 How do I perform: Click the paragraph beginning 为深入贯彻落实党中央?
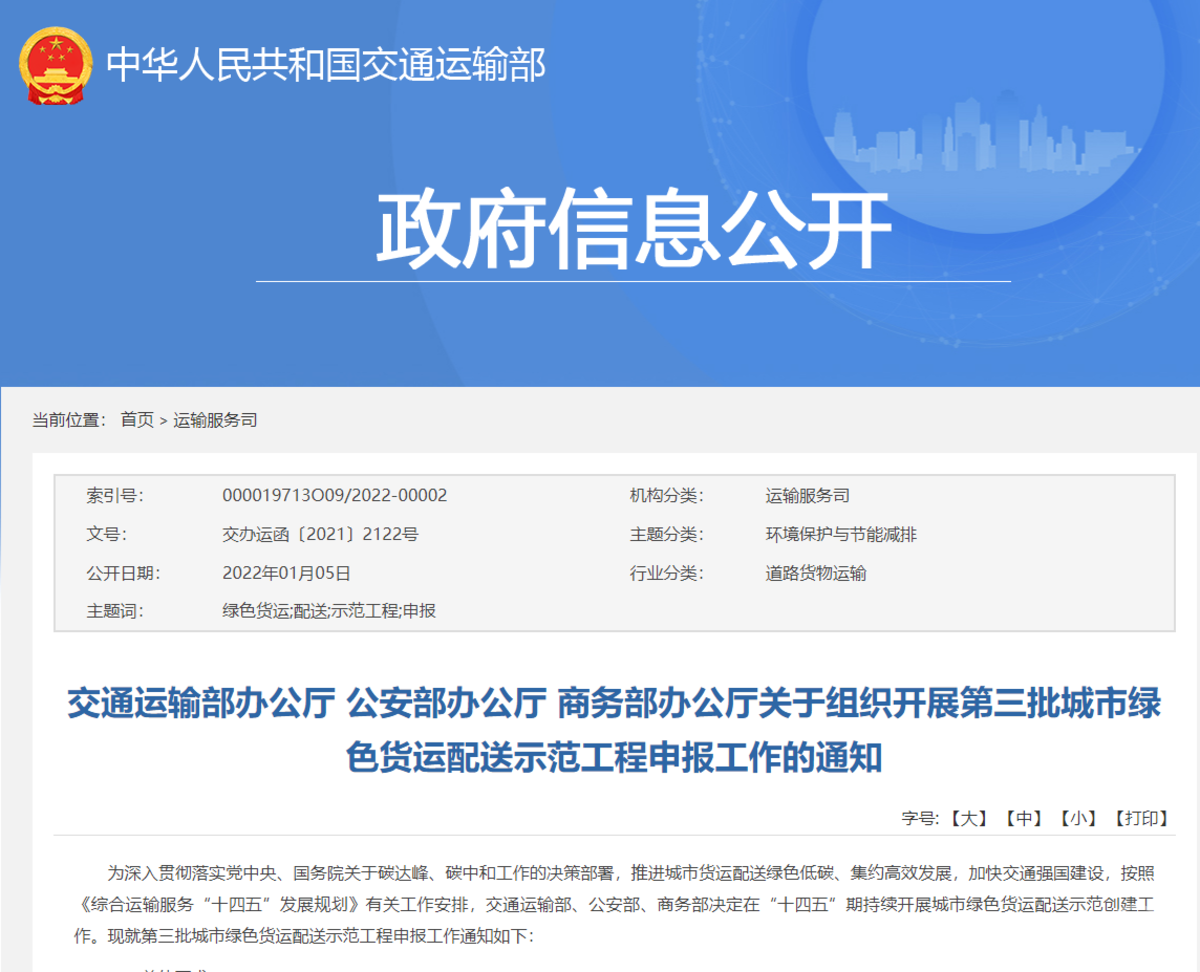coord(614,904)
